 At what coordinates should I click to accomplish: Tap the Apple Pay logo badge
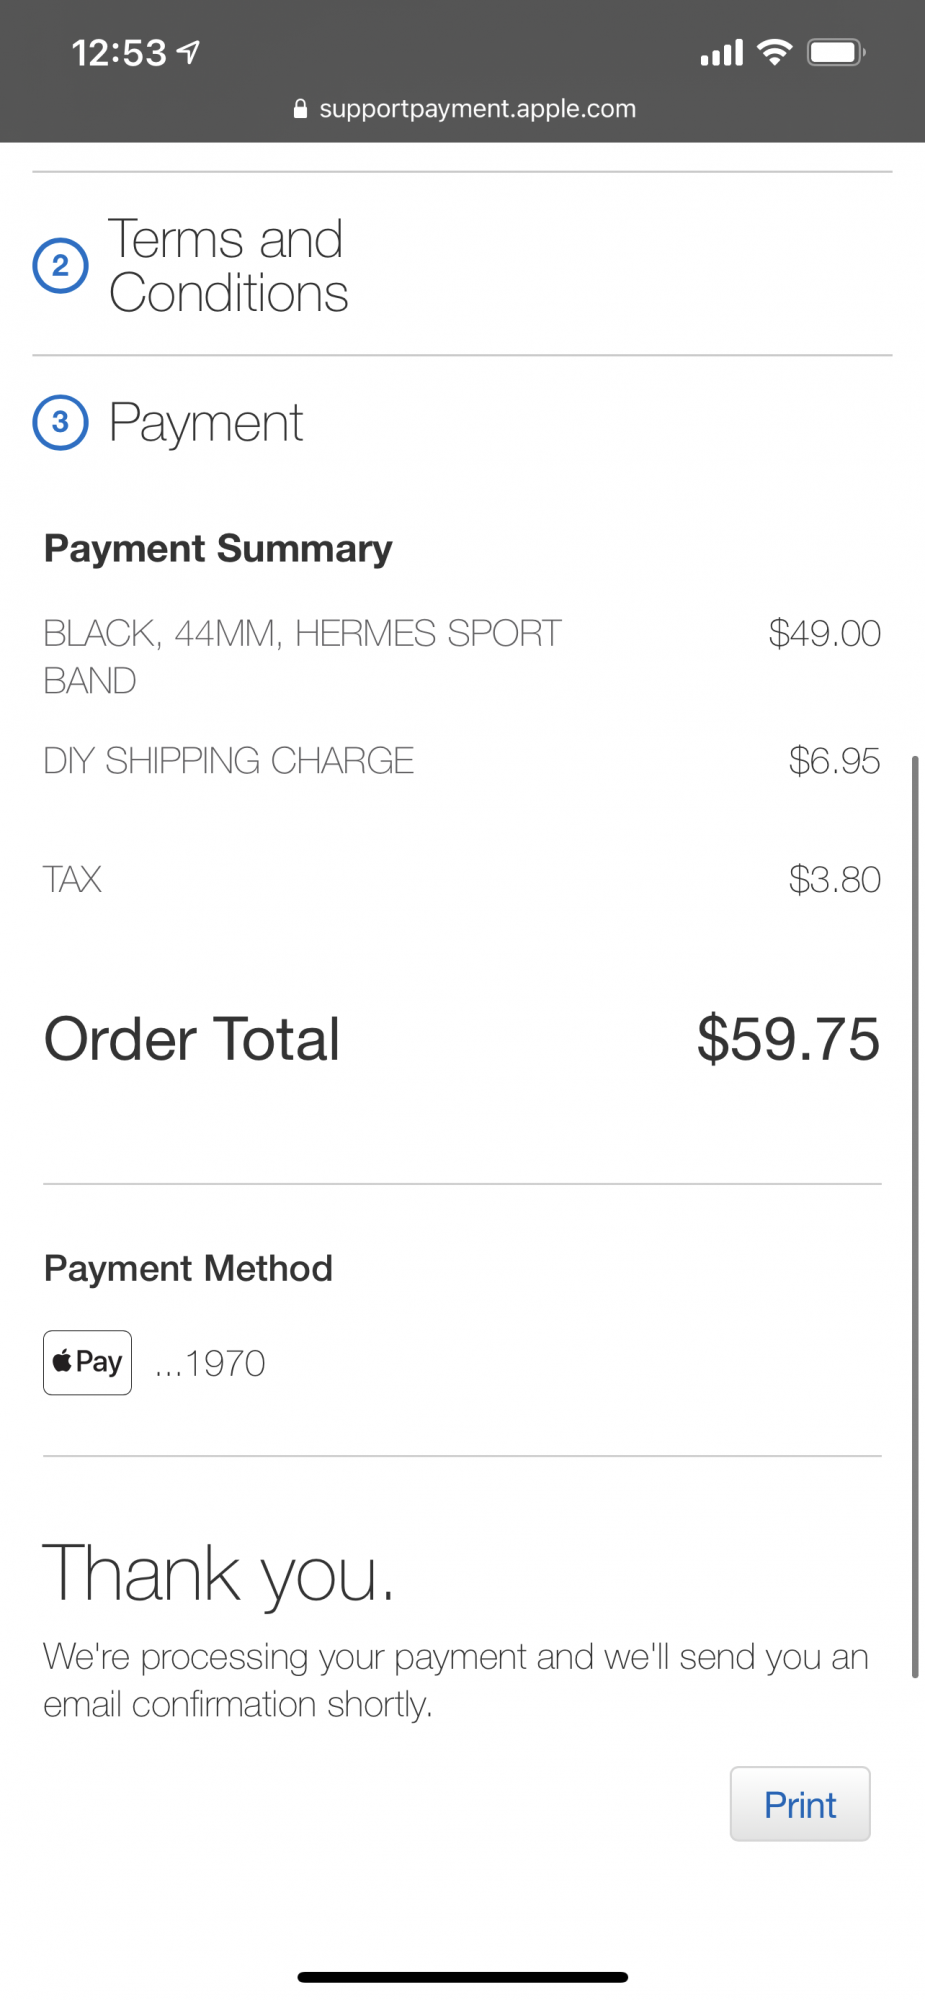coord(88,1362)
